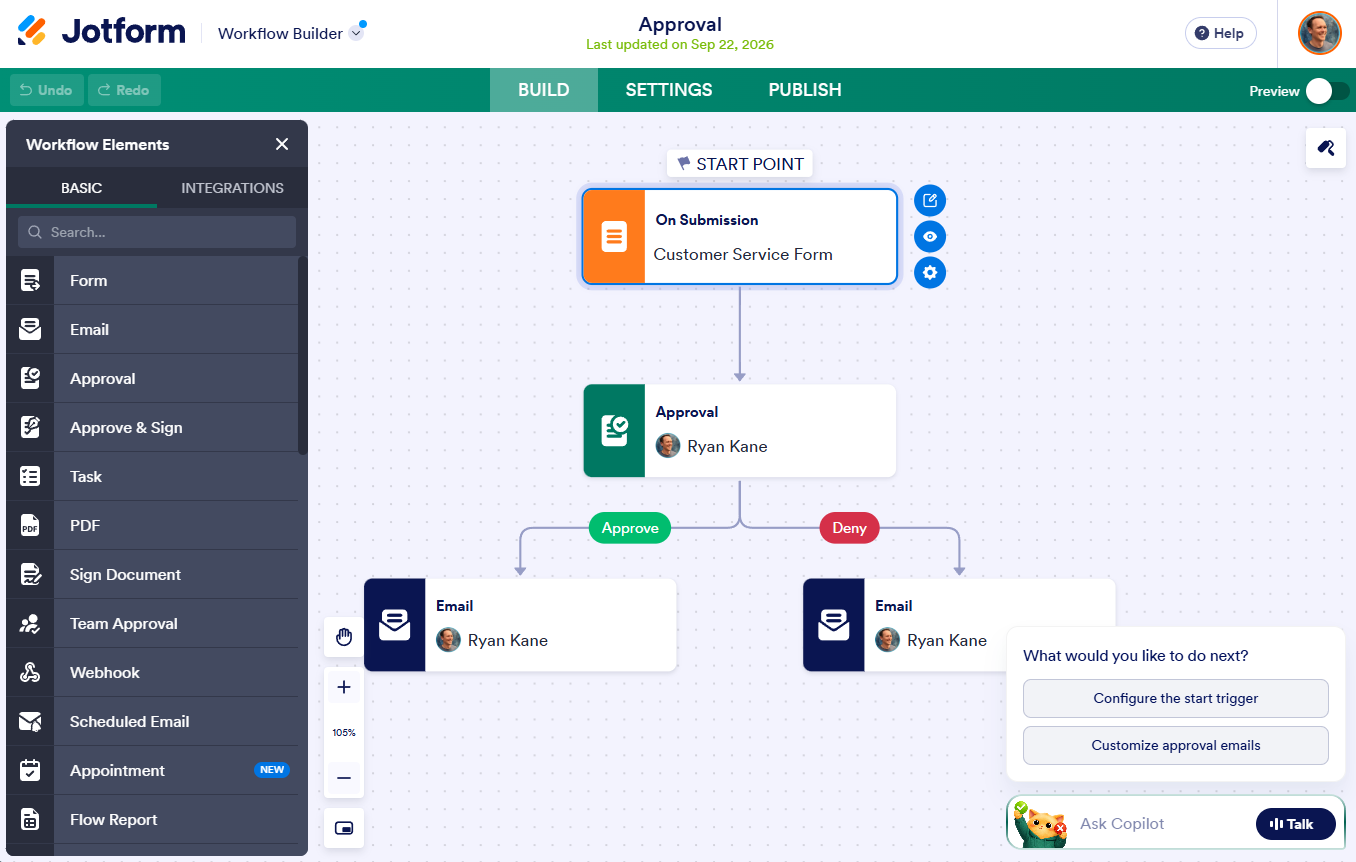The width and height of the screenshot is (1356, 862).
Task: Click Ryan Kane on the Approval node
Action: (x=727, y=446)
